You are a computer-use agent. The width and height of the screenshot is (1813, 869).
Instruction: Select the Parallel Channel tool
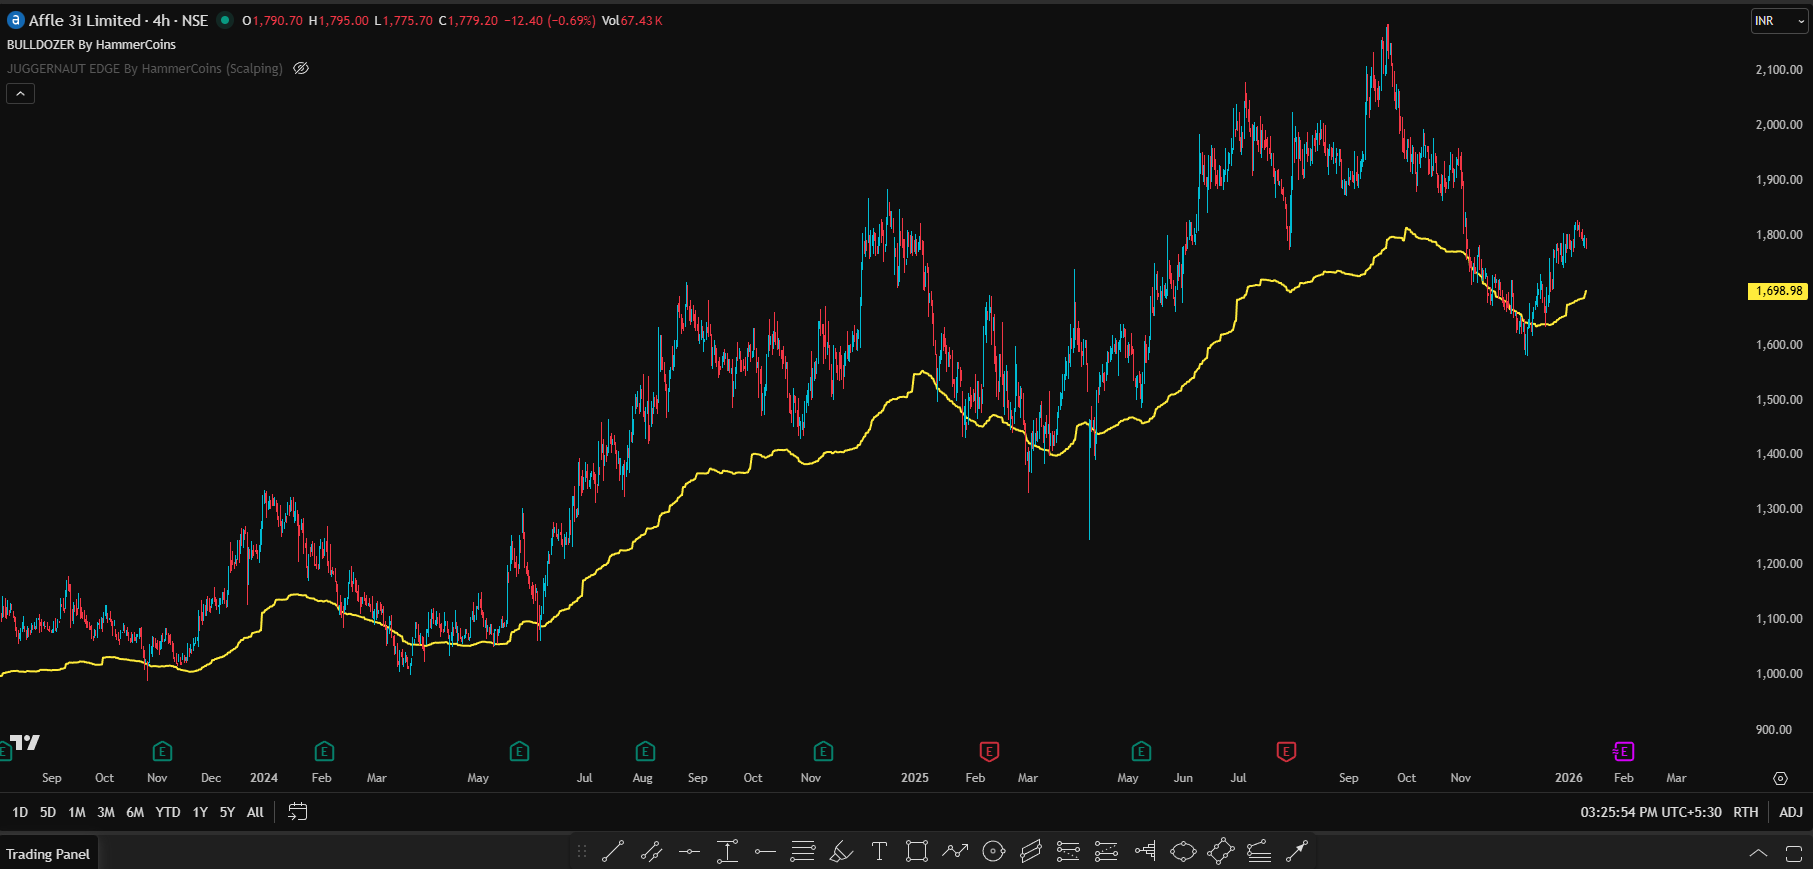[1031, 851]
